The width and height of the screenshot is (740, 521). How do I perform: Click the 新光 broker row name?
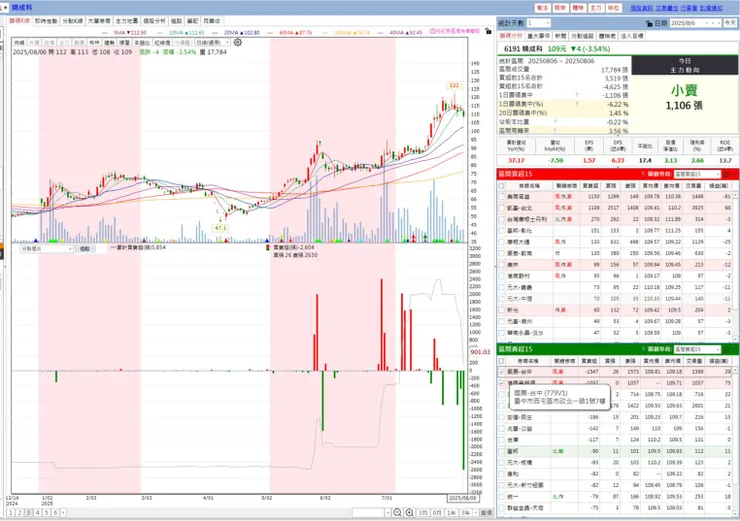coord(512,310)
